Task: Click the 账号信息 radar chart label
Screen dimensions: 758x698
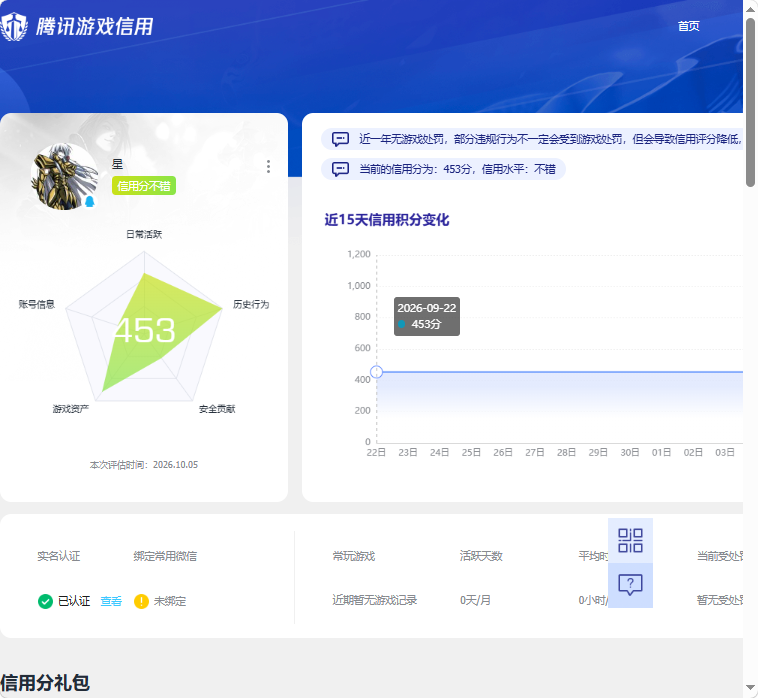Action: (37, 304)
